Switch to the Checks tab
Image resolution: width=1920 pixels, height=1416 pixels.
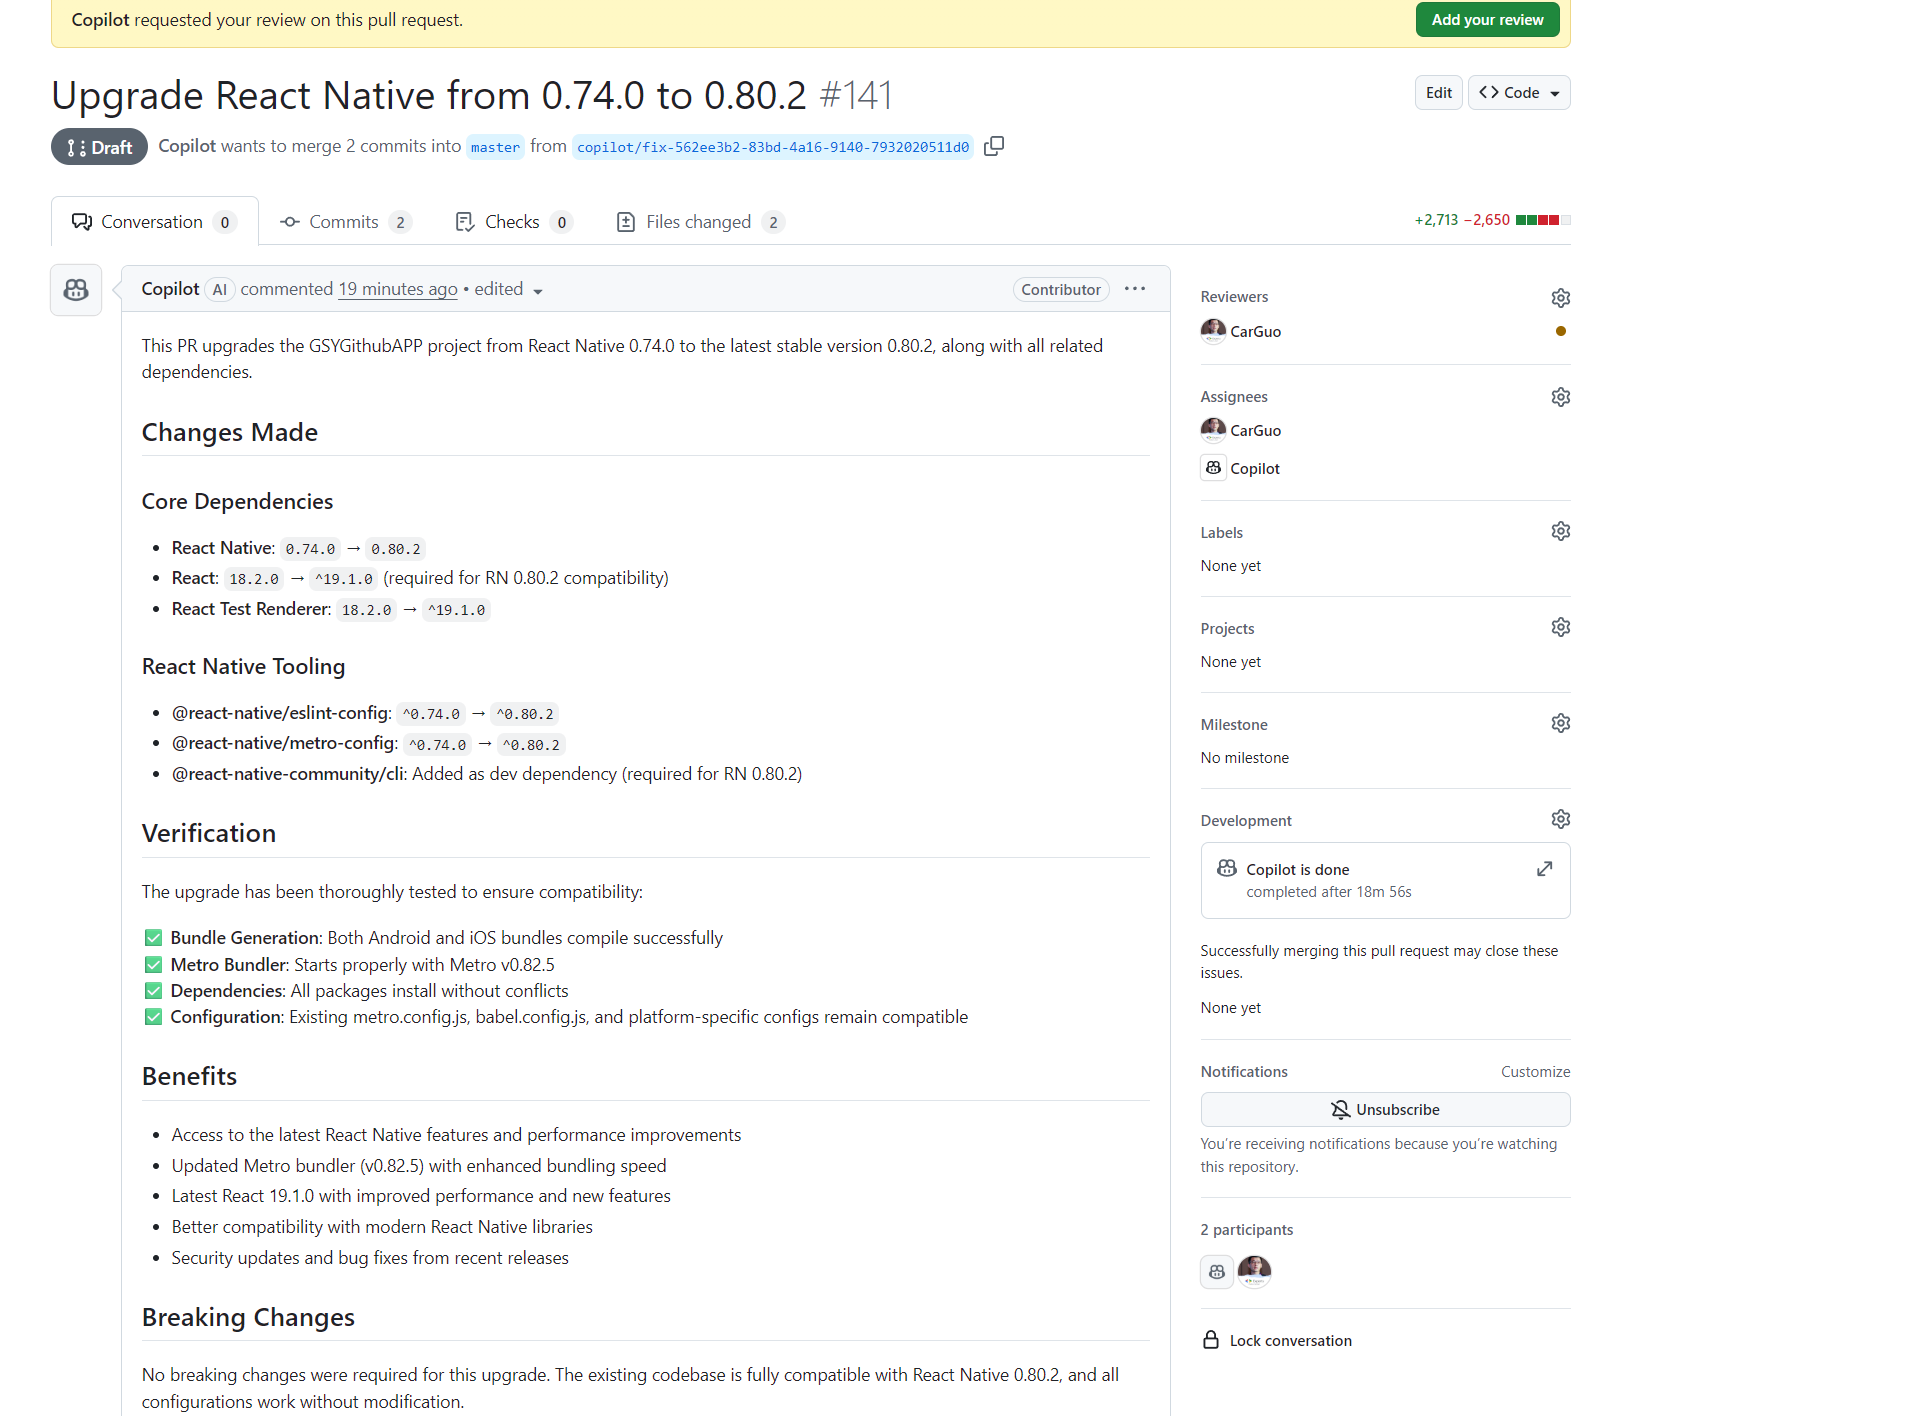tap(514, 222)
